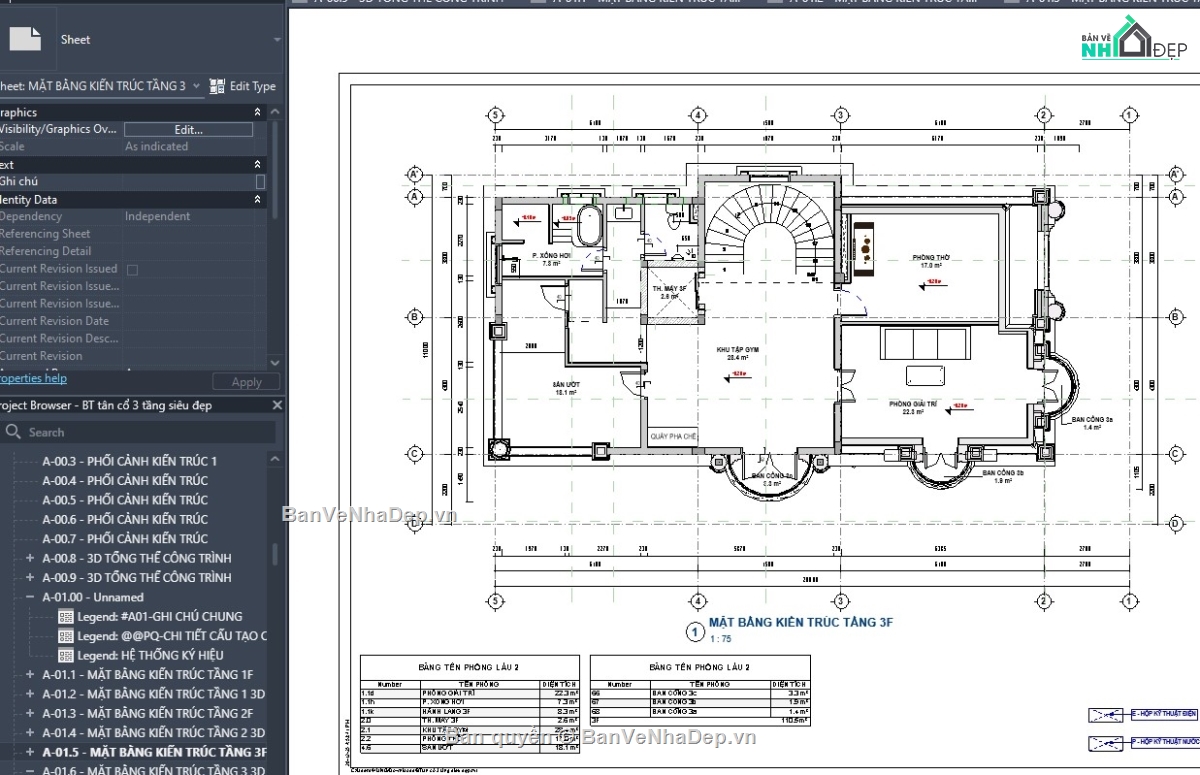Click the KHU TẬP GYM room label
This screenshot has width=1200, height=775.
739,351
